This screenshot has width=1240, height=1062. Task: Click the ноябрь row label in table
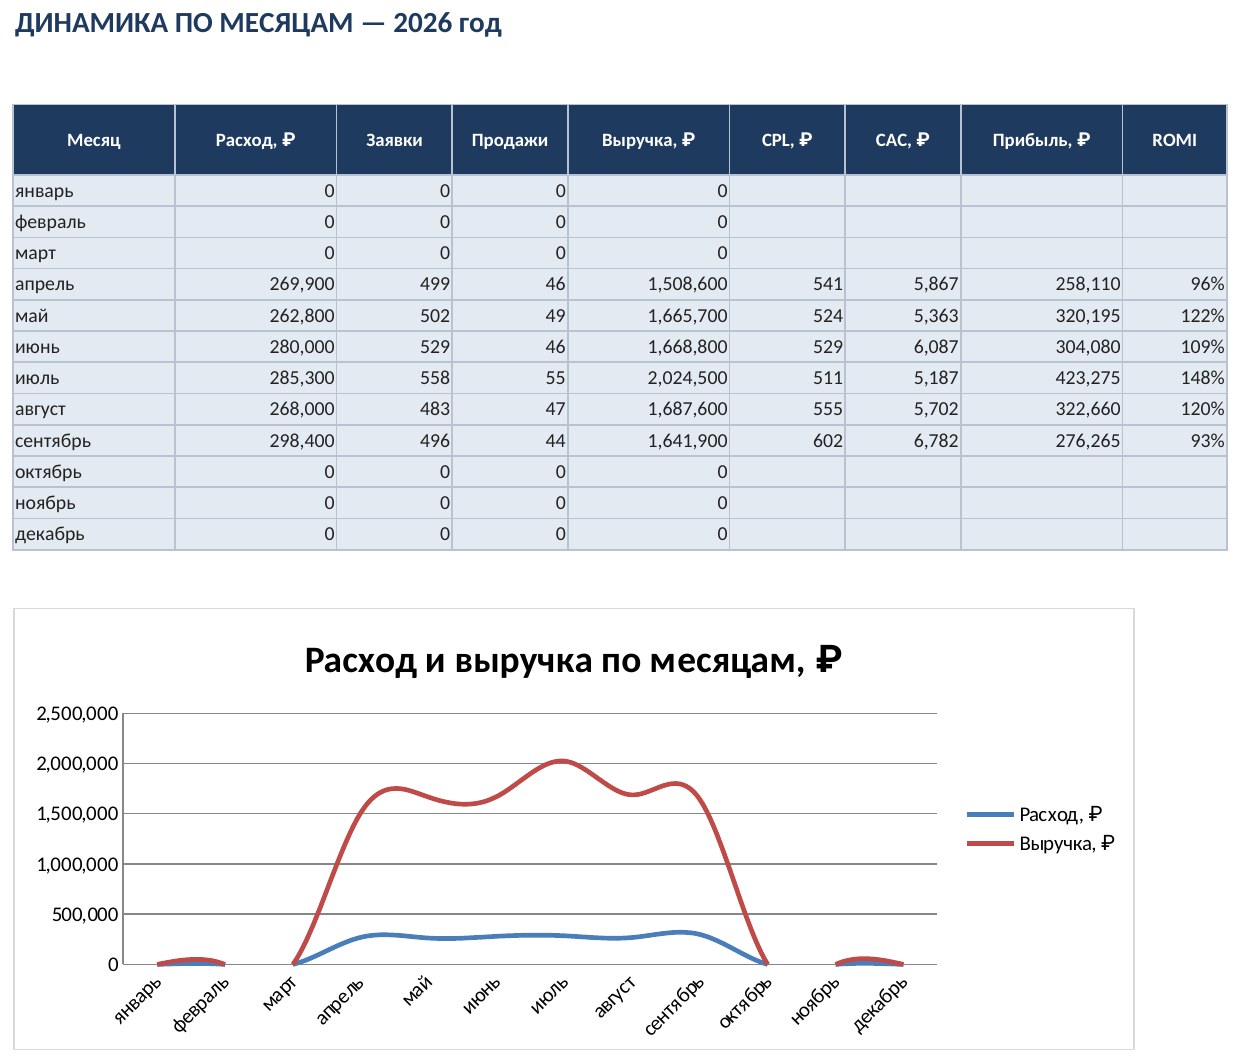94,503
